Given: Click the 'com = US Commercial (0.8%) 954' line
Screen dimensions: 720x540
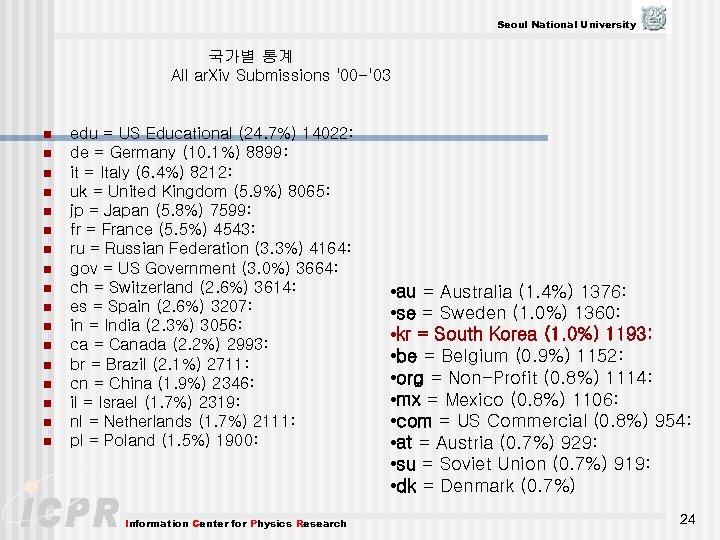Looking at the screenshot, I should tap(540, 421).
